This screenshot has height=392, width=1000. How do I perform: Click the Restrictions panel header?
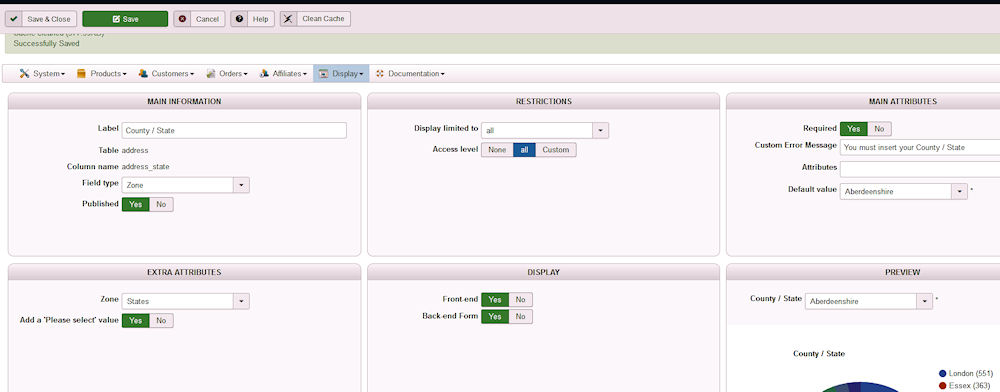[x=543, y=101]
